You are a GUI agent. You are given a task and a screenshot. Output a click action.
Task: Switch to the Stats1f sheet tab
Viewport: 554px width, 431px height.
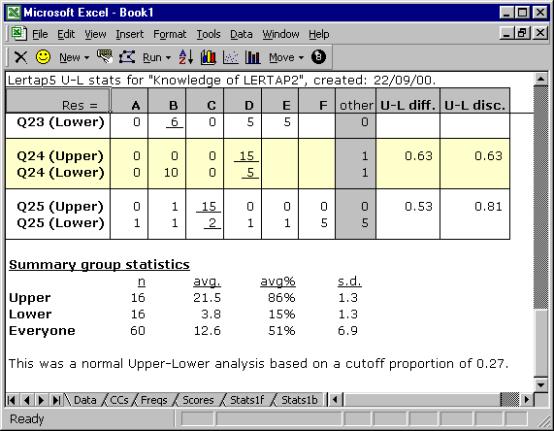click(247, 400)
